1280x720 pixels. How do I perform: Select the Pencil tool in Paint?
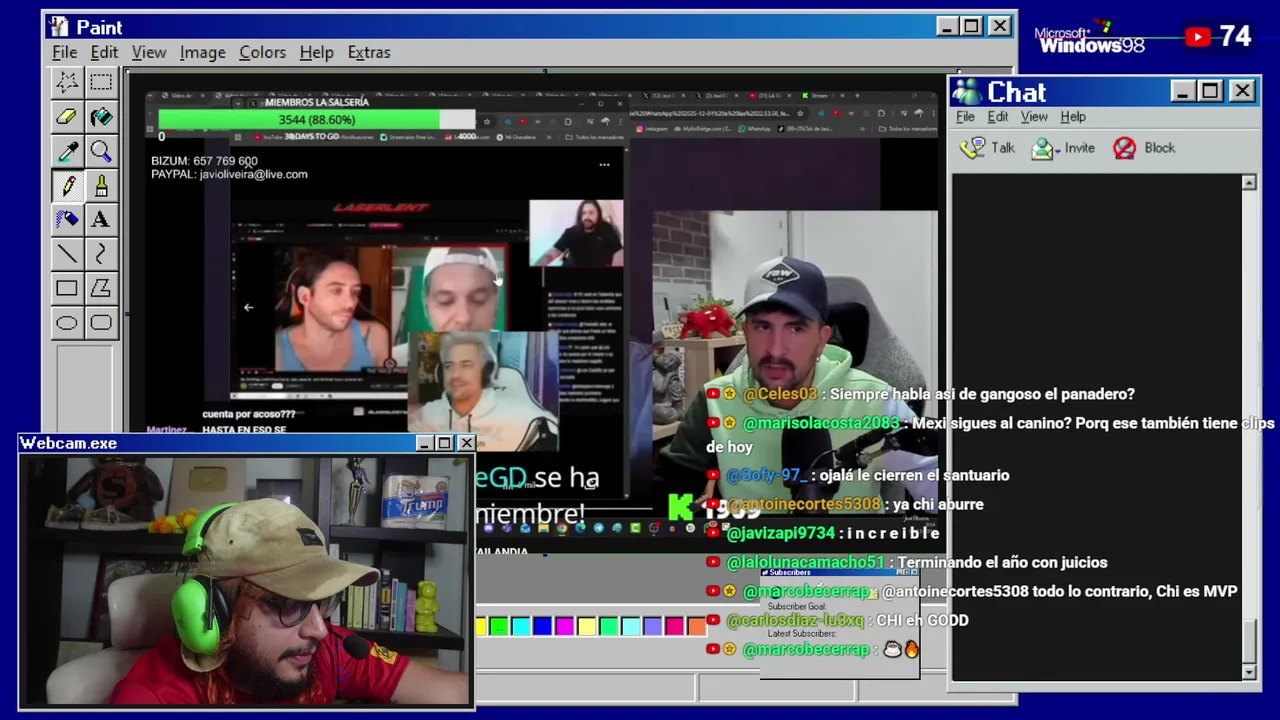67,186
